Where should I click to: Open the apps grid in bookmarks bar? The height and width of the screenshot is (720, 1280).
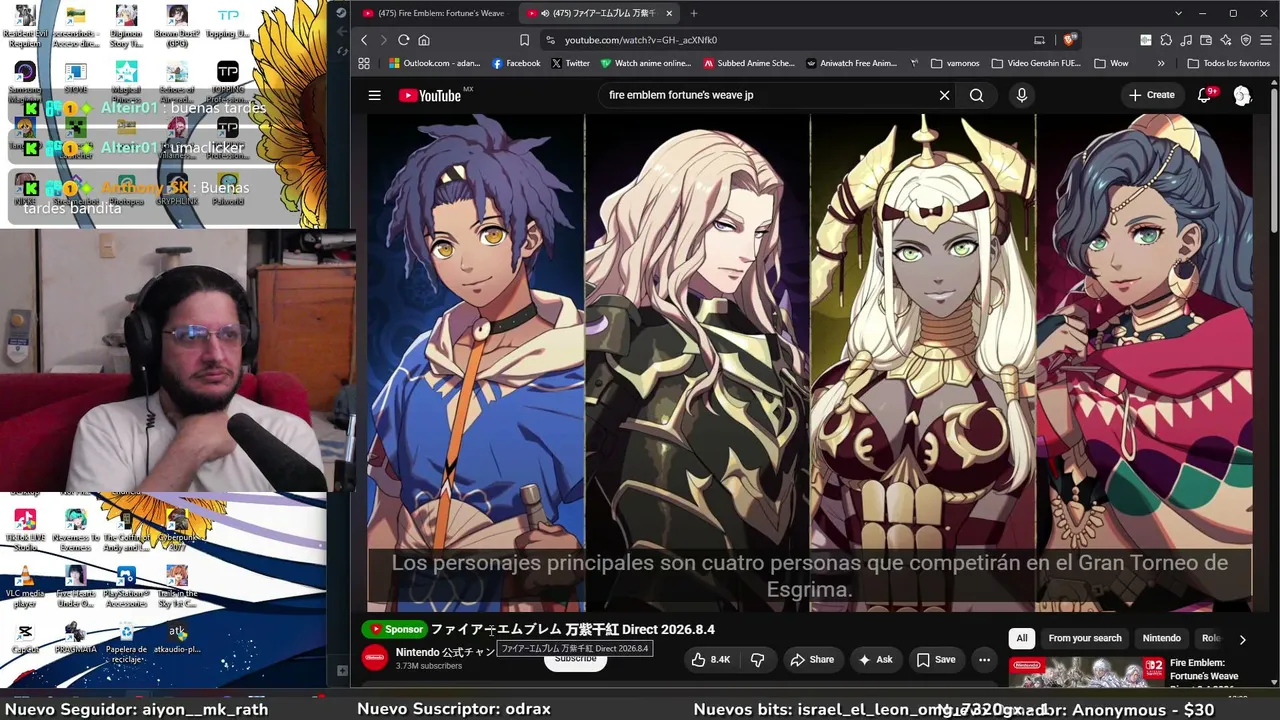coord(364,63)
